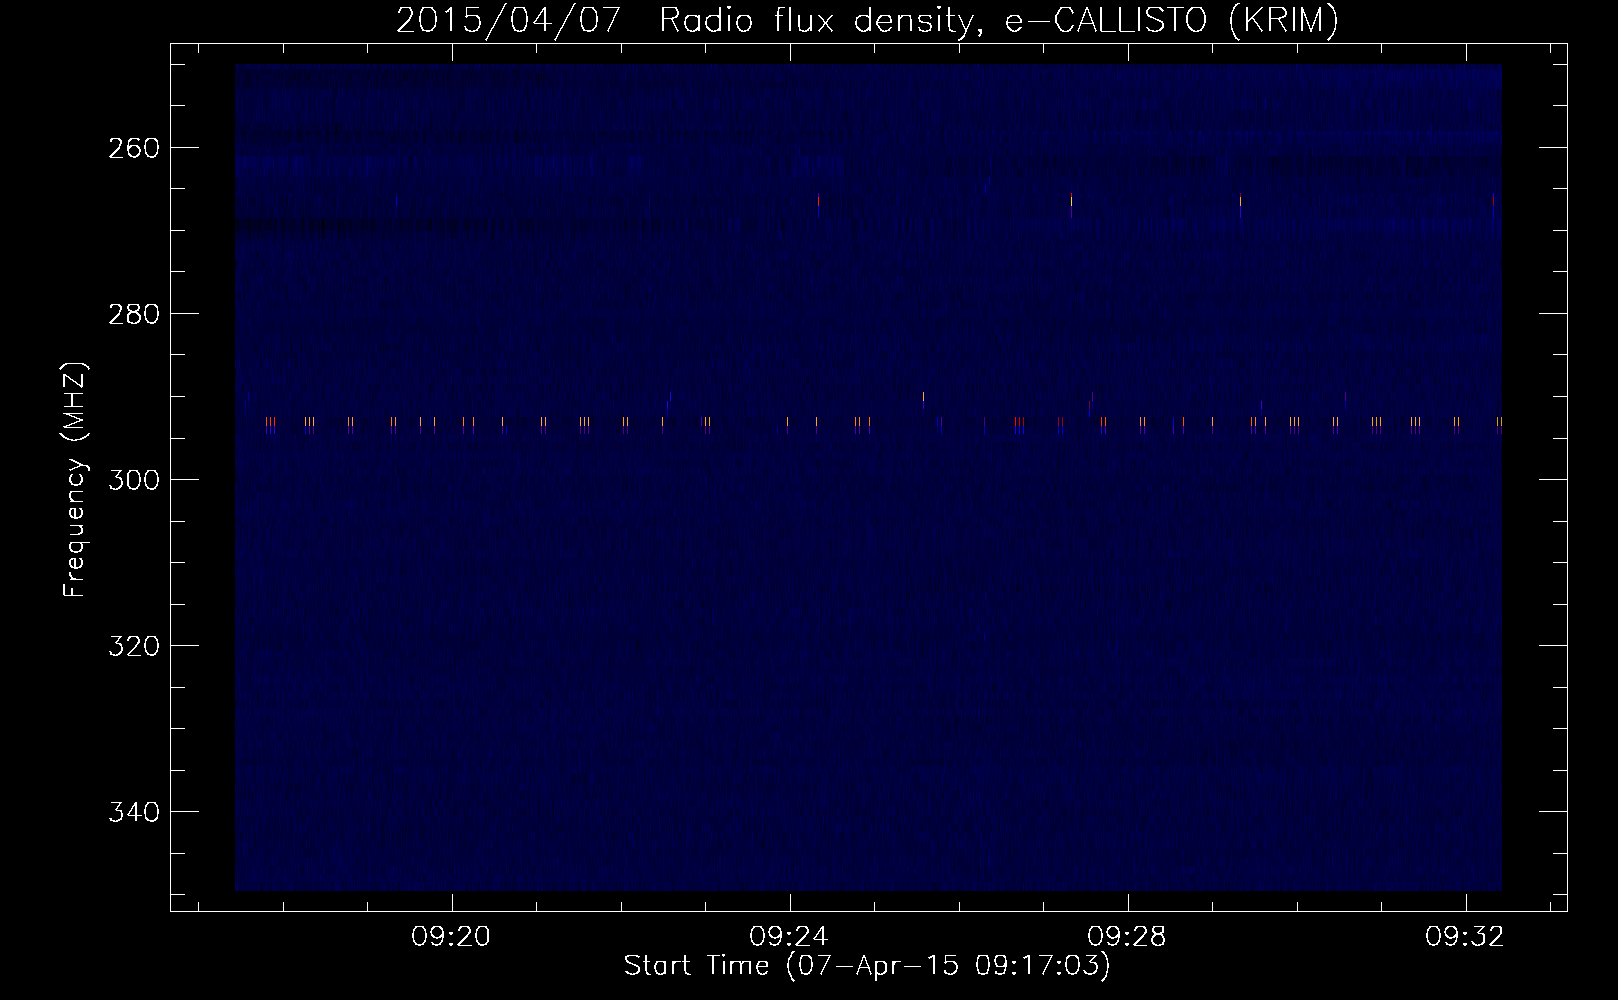Viewport: 1618px width, 1000px height.
Task: Click the plot title mentioning e-CALLISTO (KRIM)
Action: click(867, 20)
